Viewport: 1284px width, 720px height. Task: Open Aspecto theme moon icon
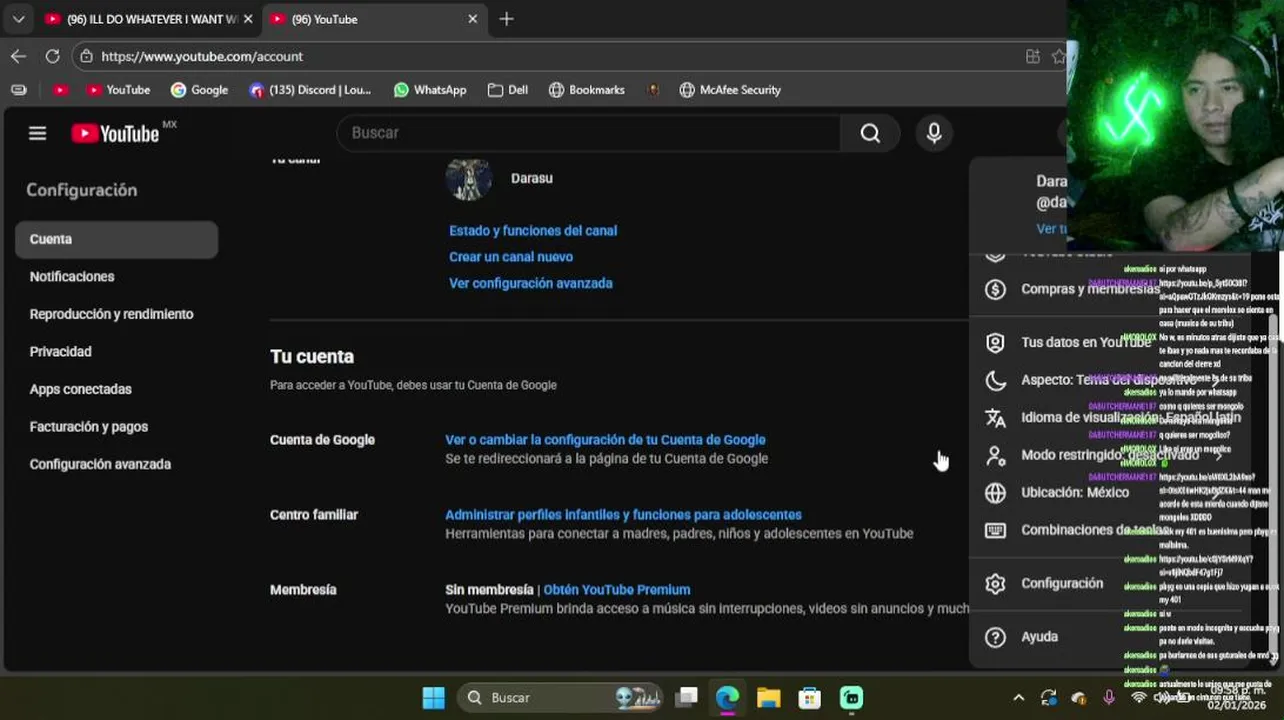tap(995, 380)
